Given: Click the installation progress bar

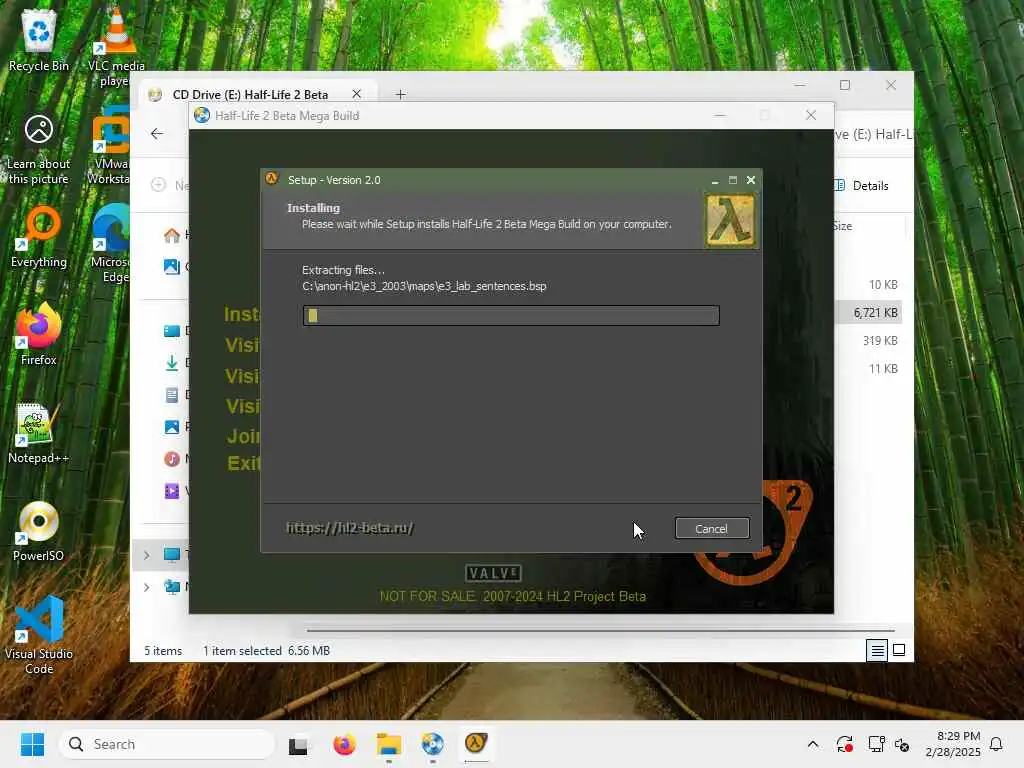Looking at the screenshot, I should [511, 315].
